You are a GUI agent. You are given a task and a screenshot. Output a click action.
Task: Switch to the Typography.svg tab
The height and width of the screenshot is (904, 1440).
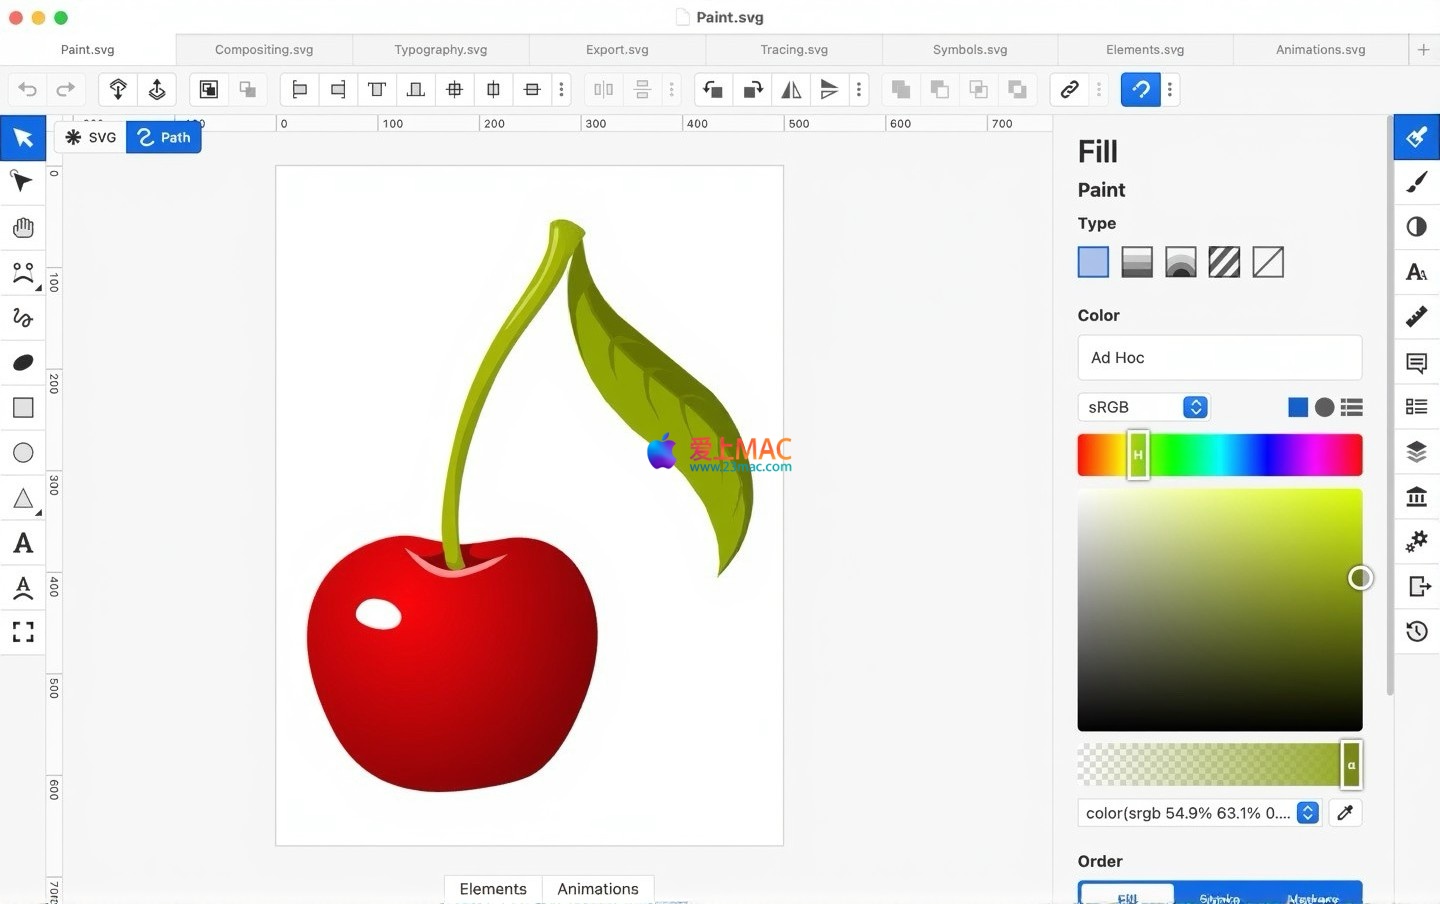click(x=440, y=49)
